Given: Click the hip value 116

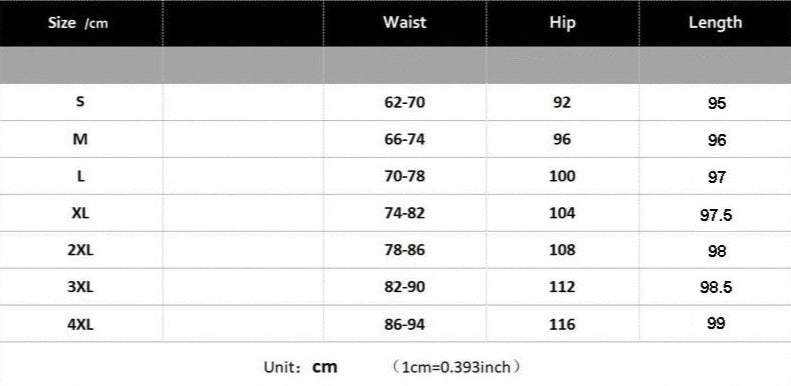Looking at the screenshot, I should click(x=562, y=323).
